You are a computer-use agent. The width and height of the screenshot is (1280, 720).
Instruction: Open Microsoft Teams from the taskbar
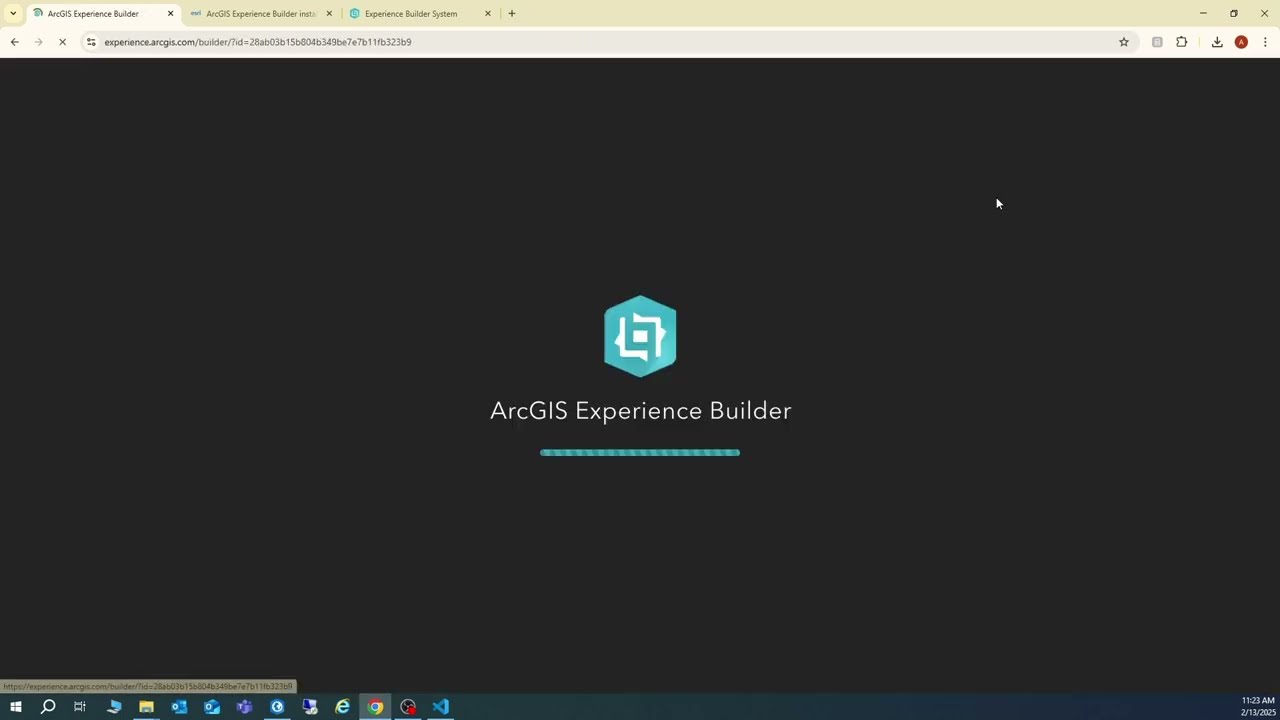[244, 707]
